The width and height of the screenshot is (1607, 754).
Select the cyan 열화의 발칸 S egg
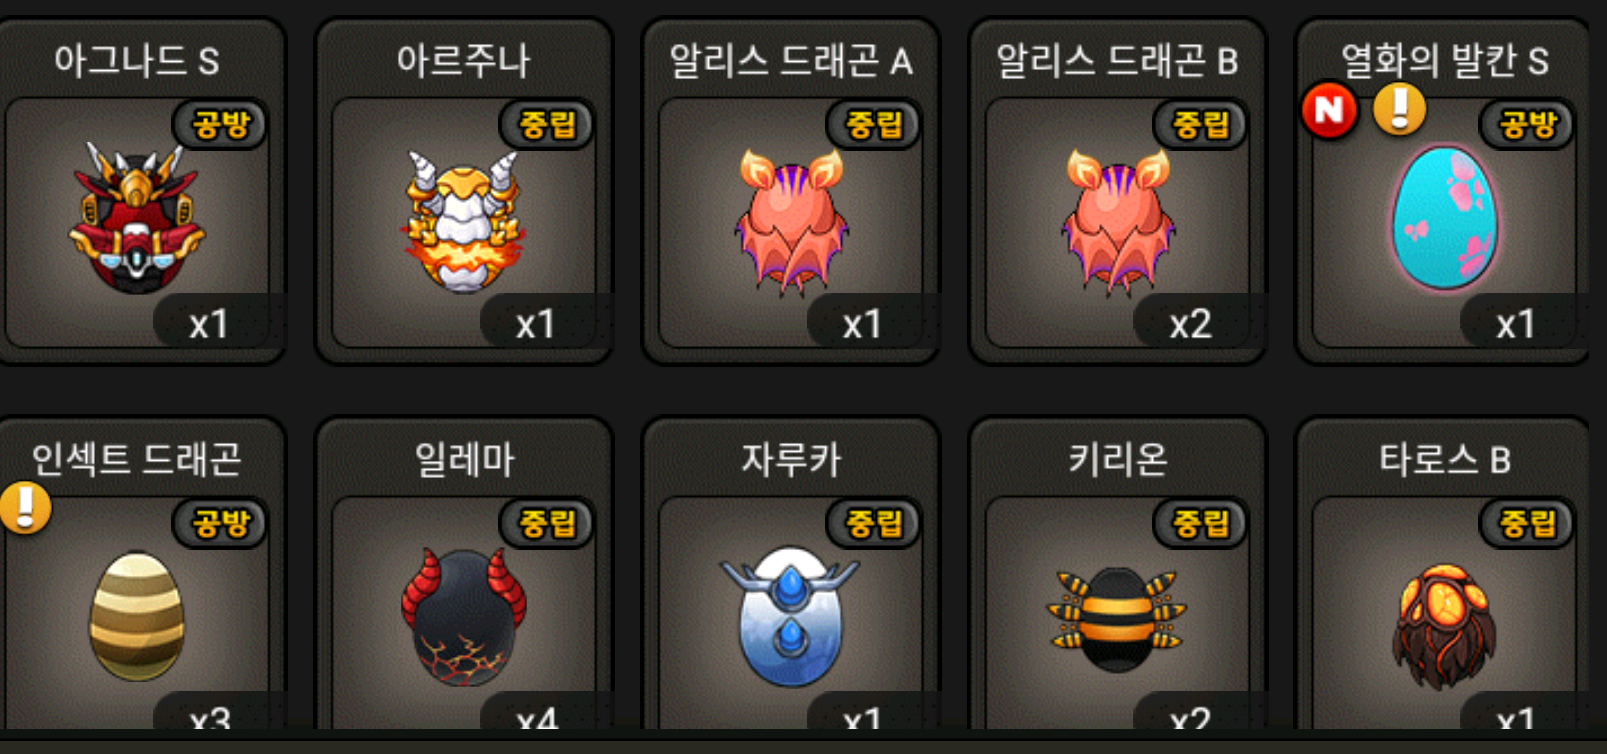click(1444, 219)
